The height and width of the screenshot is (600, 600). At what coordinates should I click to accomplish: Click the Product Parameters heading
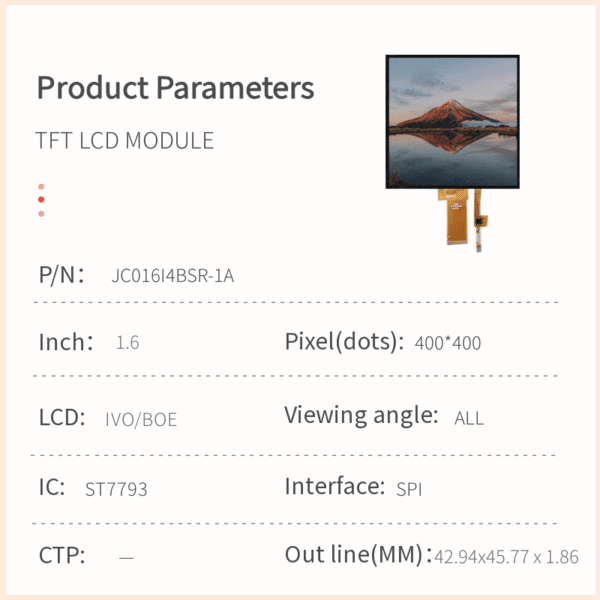175,88
